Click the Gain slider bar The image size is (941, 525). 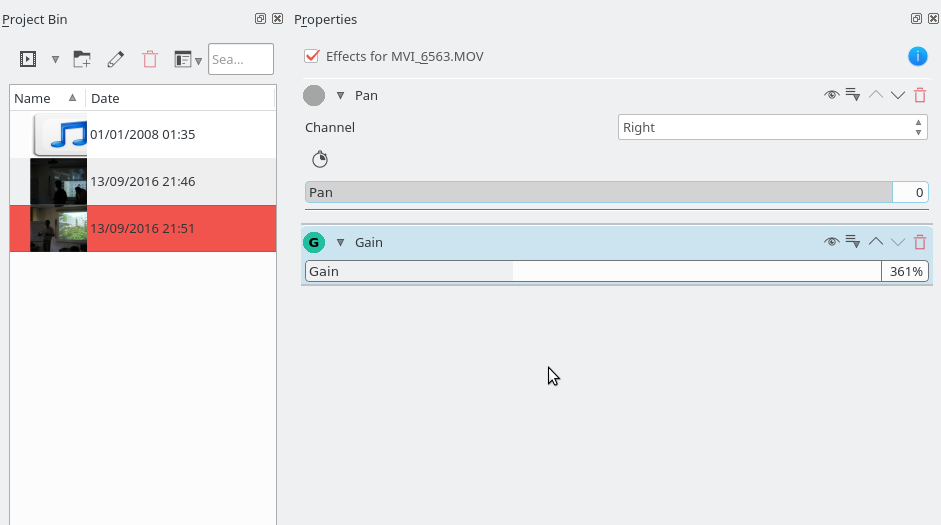[x=593, y=271]
